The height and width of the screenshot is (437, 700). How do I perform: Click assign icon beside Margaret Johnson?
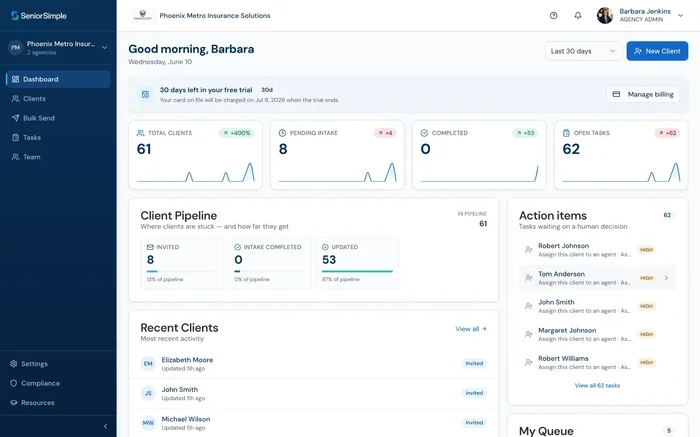pos(529,334)
